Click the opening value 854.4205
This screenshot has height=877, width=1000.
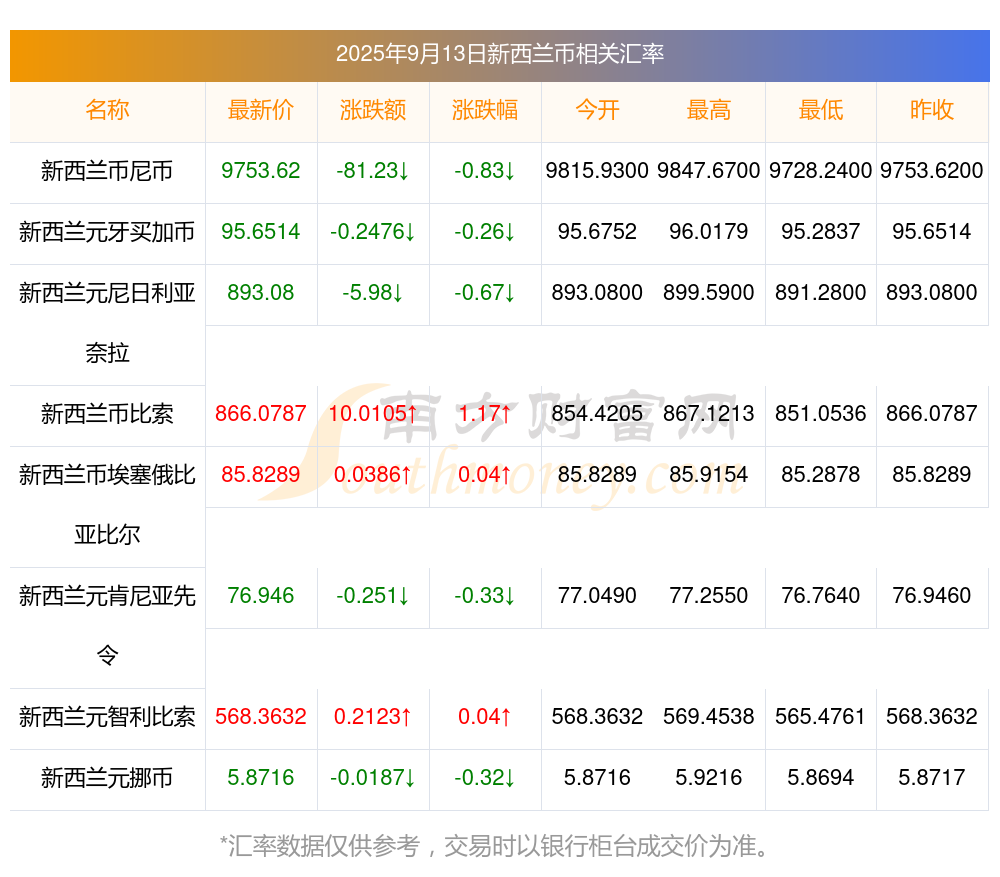point(597,413)
